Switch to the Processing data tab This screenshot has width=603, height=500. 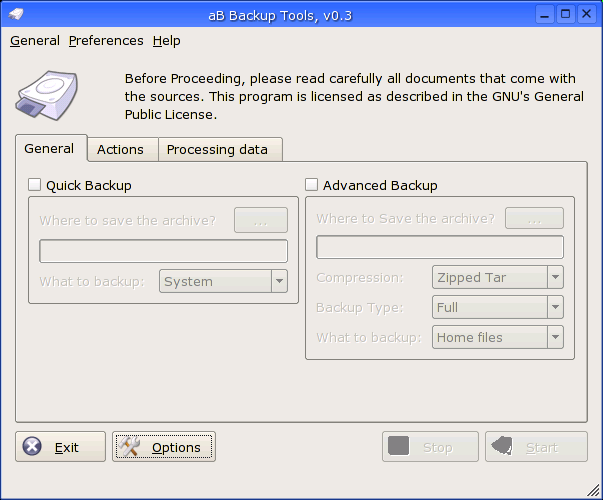(x=220, y=149)
